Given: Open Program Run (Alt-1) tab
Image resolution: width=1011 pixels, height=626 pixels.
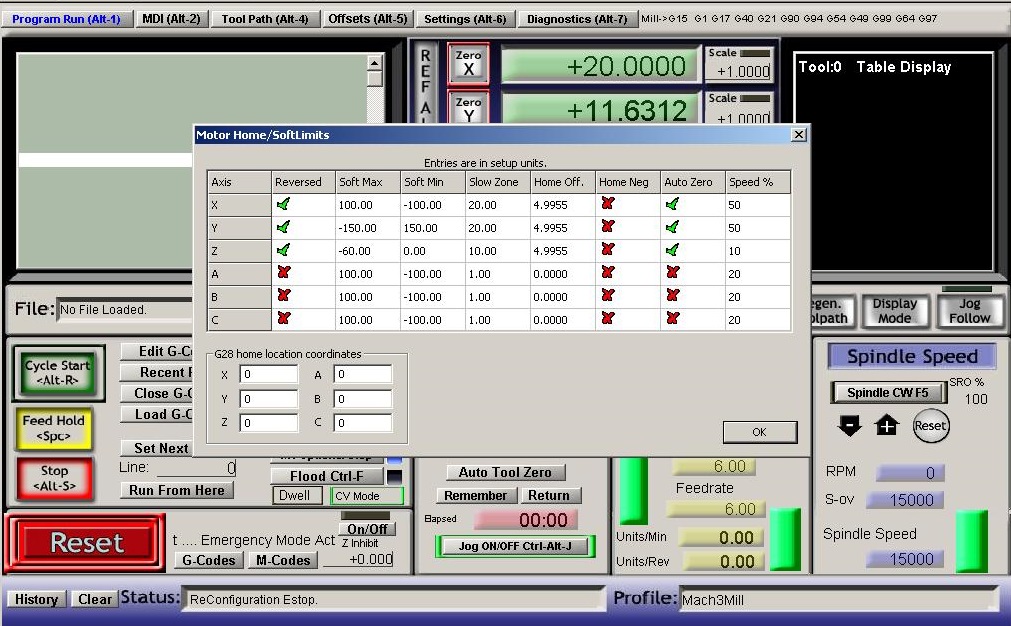Looking at the screenshot, I should click(x=66, y=19).
